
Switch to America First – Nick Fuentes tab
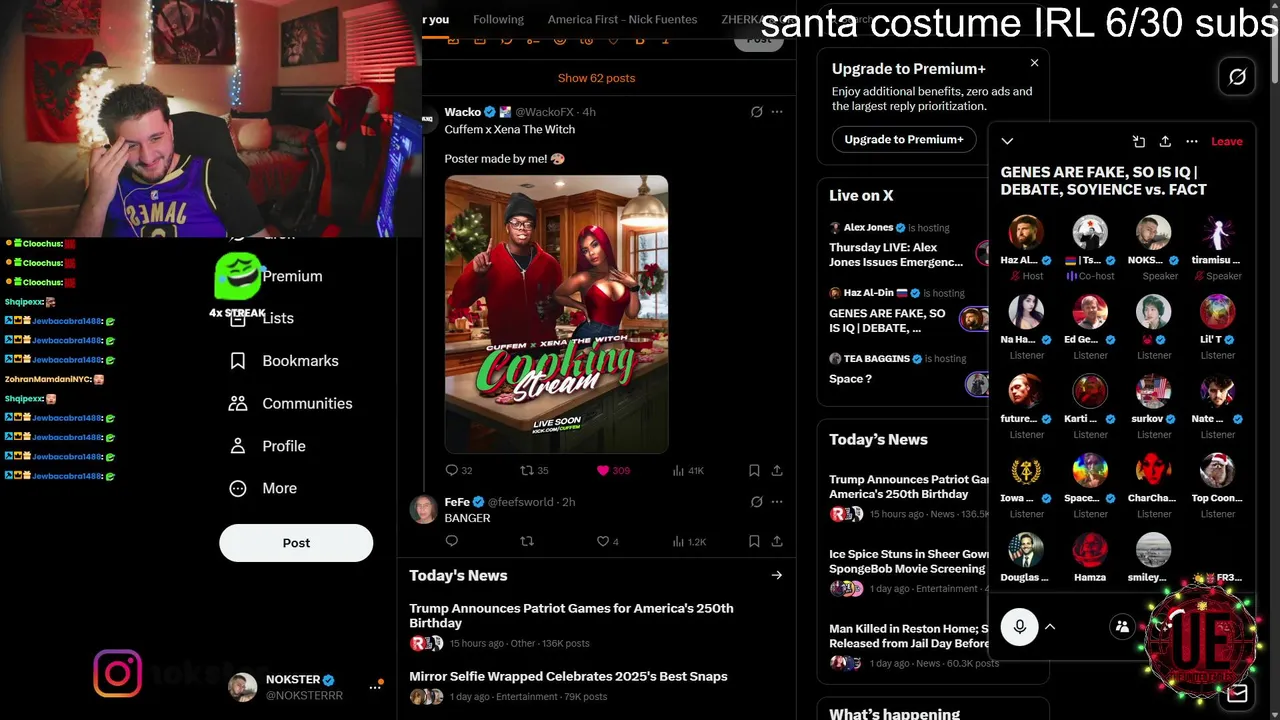pos(622,19)
